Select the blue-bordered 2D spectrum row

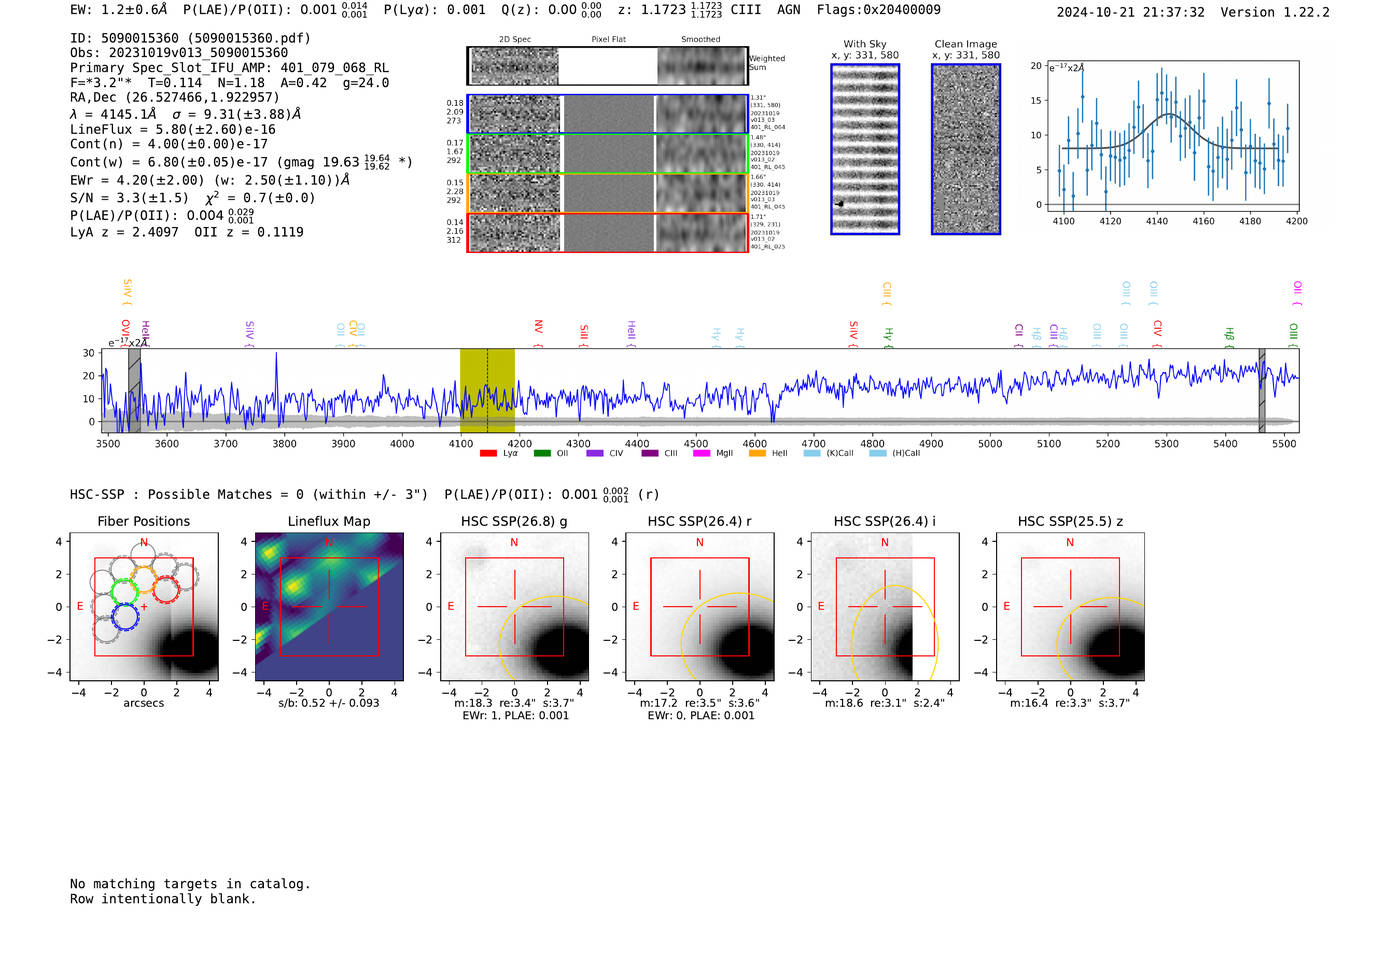point(608,114)
